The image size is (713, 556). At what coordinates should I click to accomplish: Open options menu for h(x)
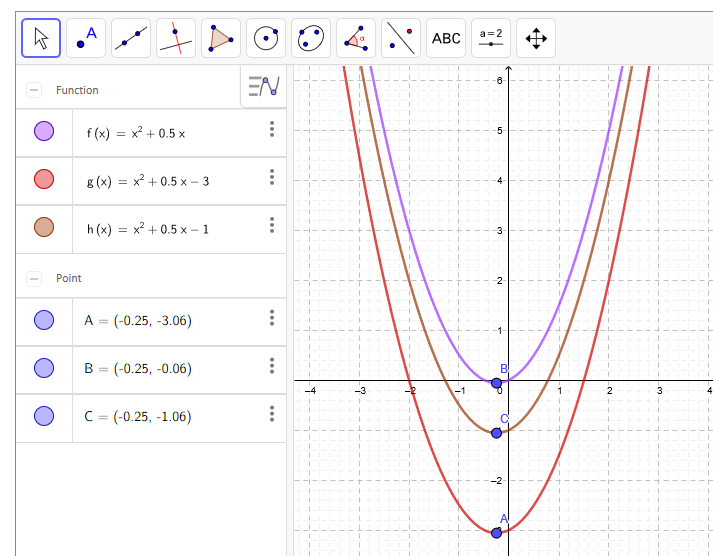click(271, 225)
